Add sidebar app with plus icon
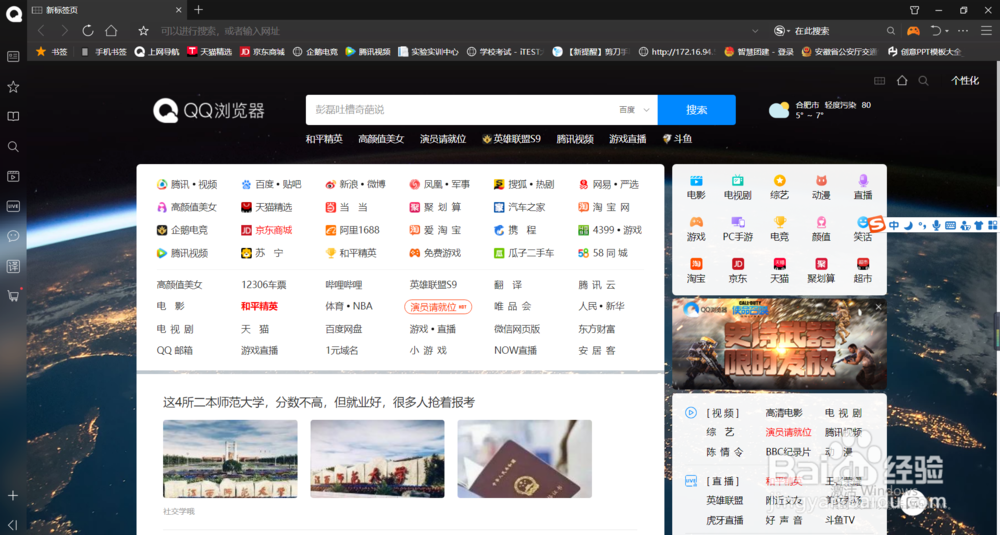1000x535 pixels. [13, 495]
